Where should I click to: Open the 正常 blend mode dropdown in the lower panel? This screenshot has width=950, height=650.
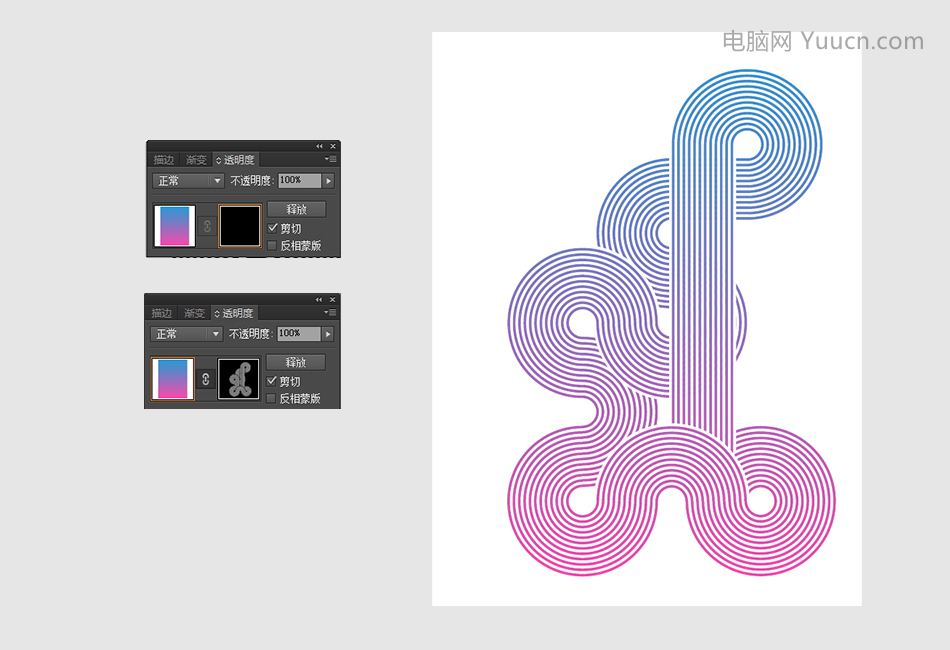[186, 334]
